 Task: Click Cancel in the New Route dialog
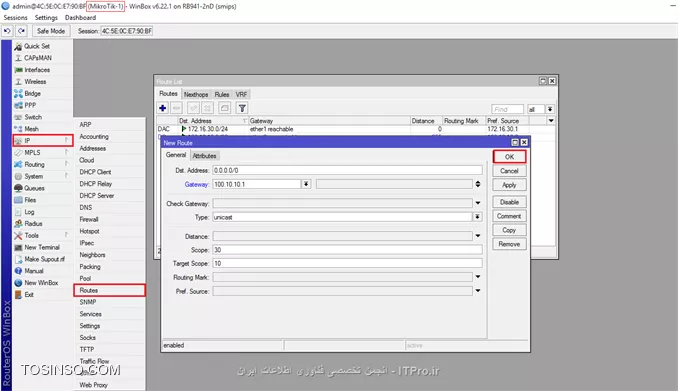(509, 171)
